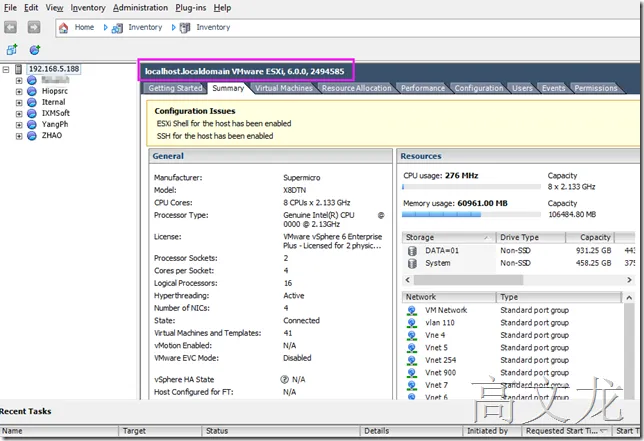Click the New Virtual Machine toolbar icon
This screenshot has height=441, width=644.
12,50
